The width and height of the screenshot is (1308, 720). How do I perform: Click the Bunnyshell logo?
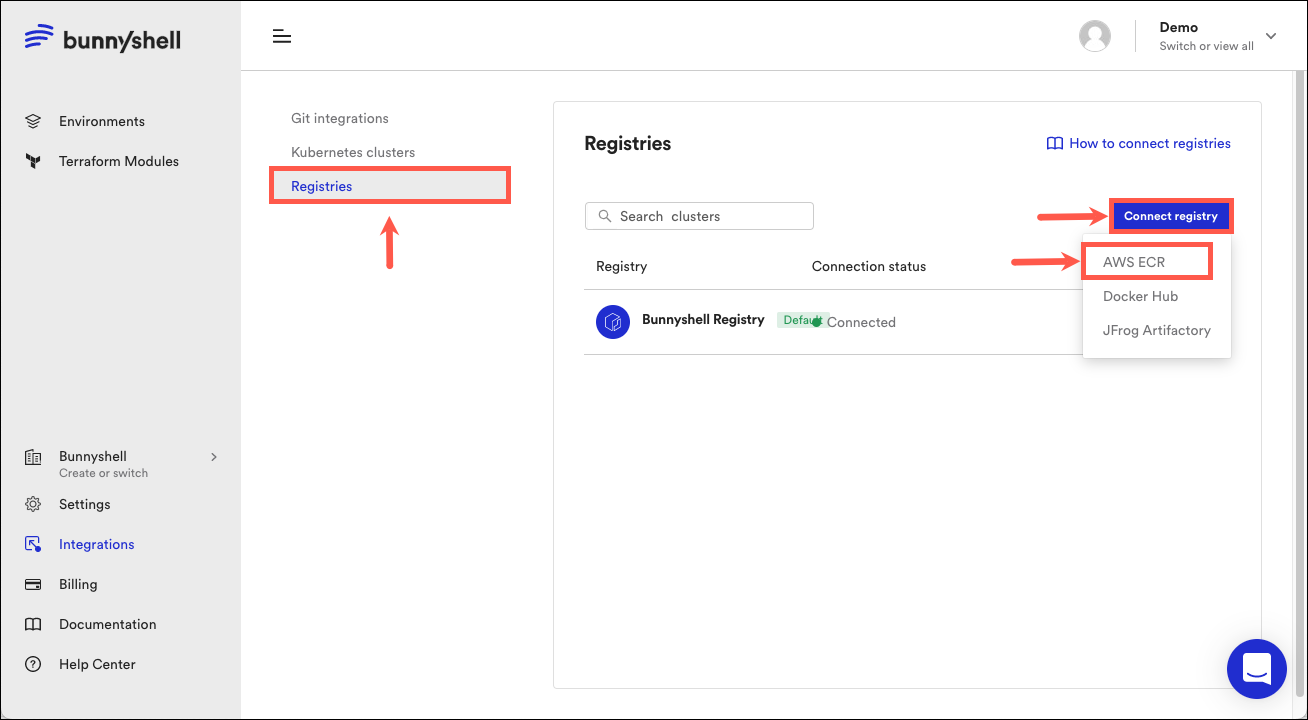[103, 39]
